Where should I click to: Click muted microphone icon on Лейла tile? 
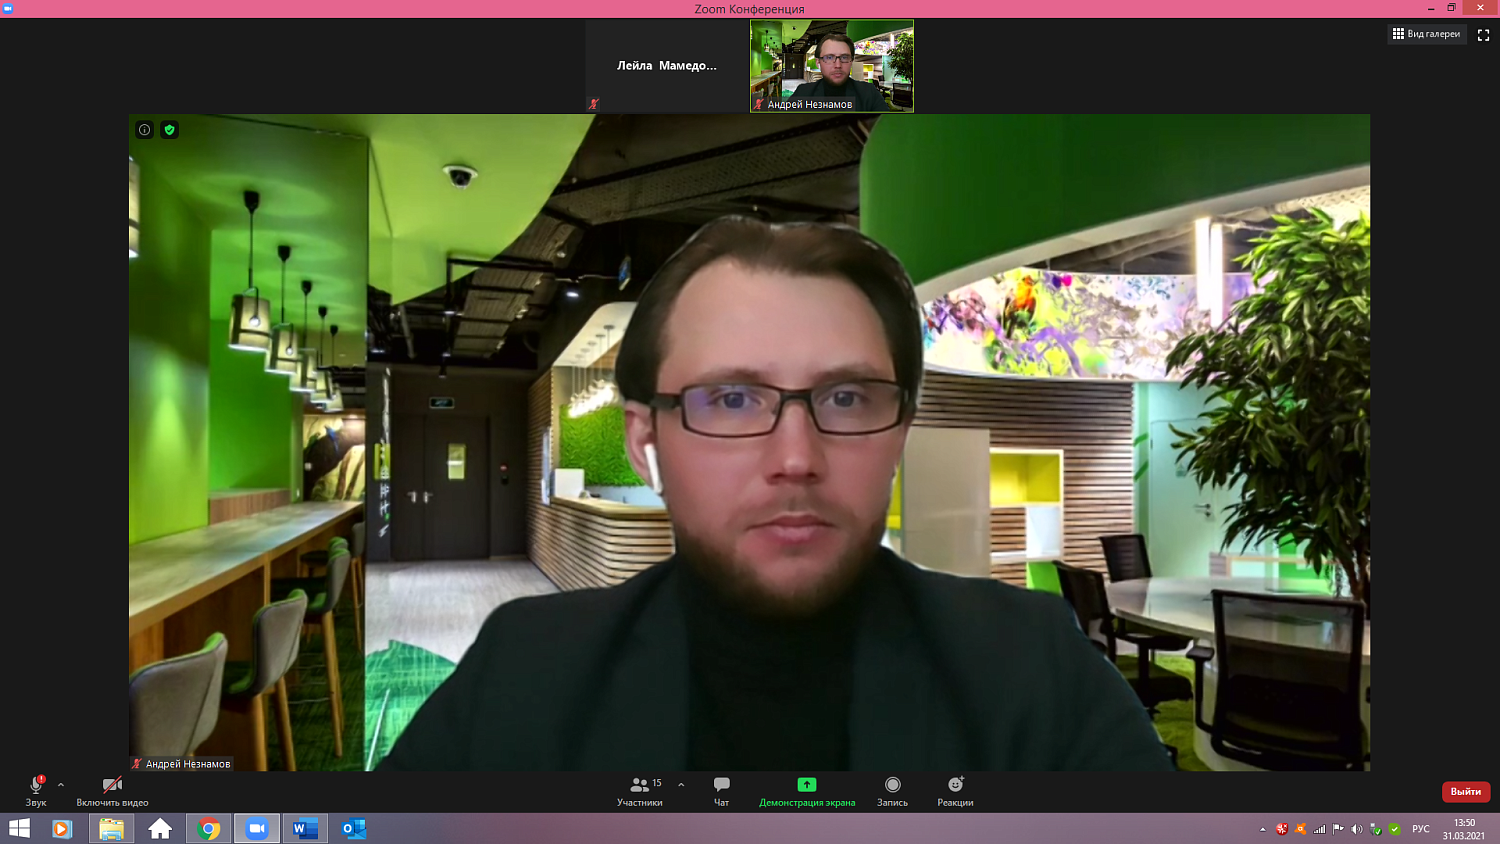593,104
